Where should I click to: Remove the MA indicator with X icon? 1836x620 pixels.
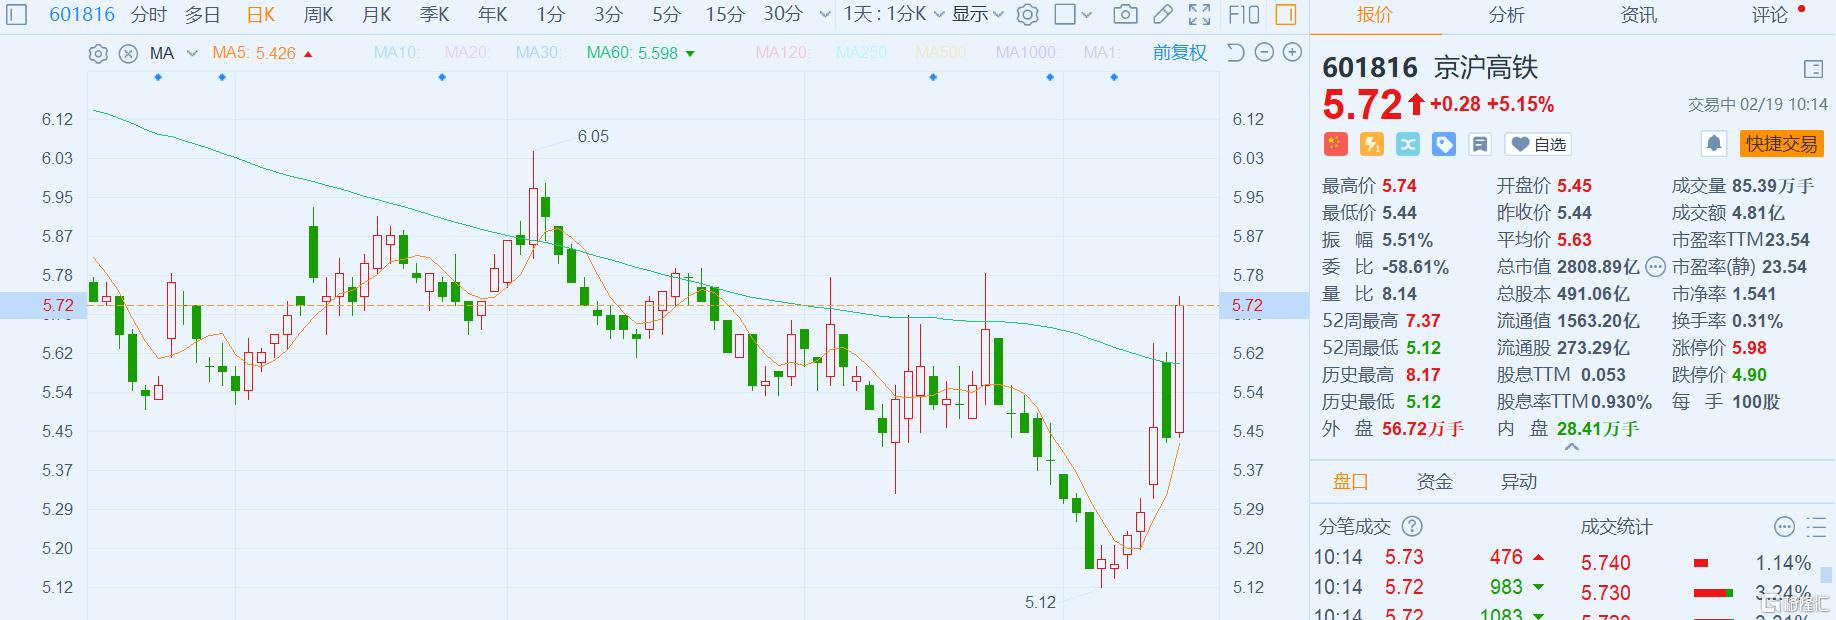pyautogui.click(x=128, y=54)
